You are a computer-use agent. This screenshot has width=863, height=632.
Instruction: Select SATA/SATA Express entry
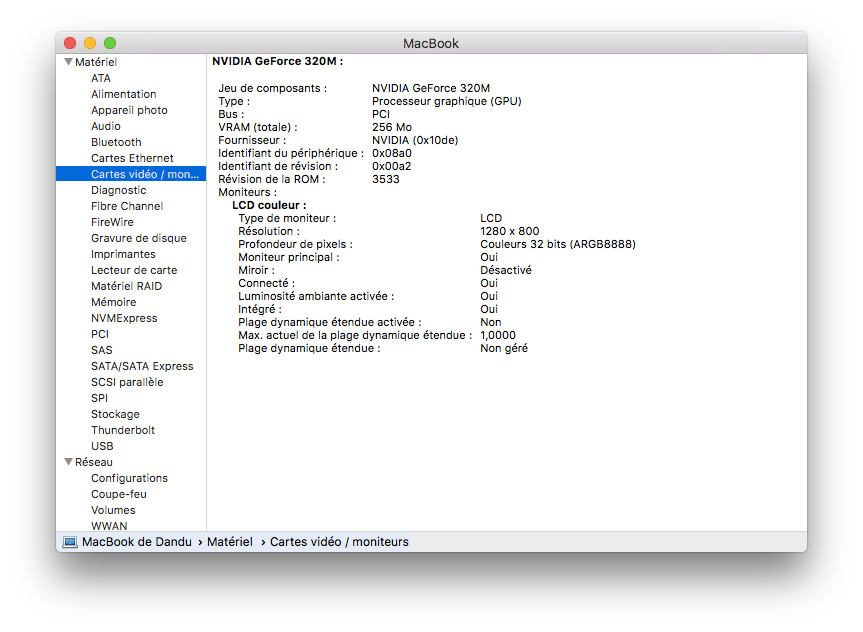coord(142,366)
